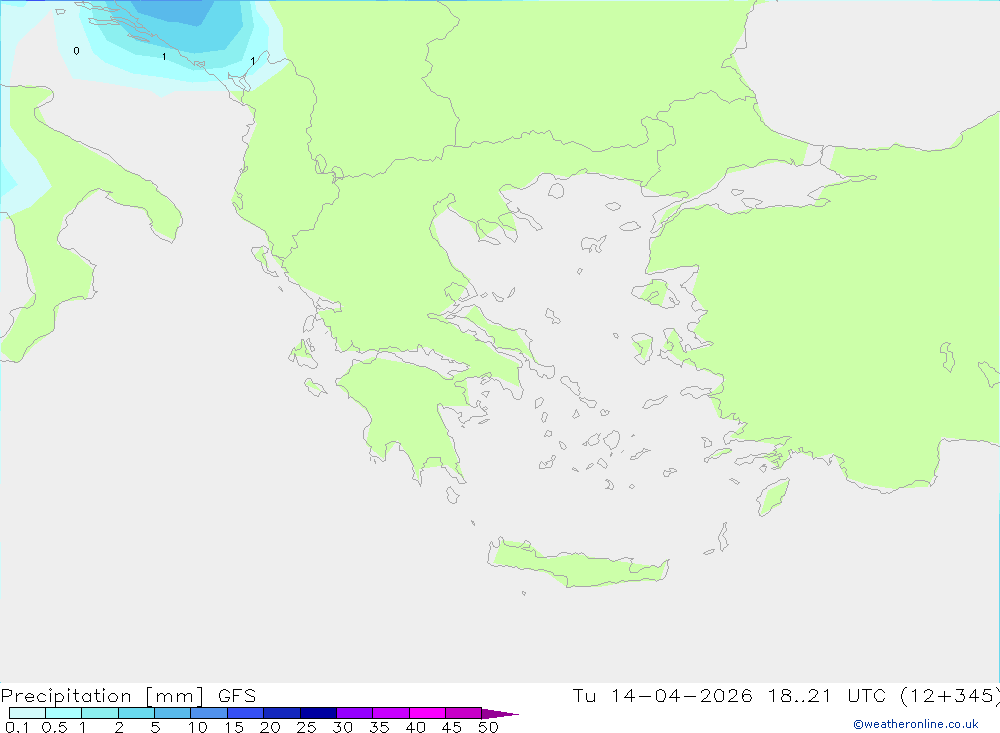Image resolution: width=1000 pixels, height=733 pixels.
Task: Select the "18..21 UTC" time range text
Action: tap(827, 695)
